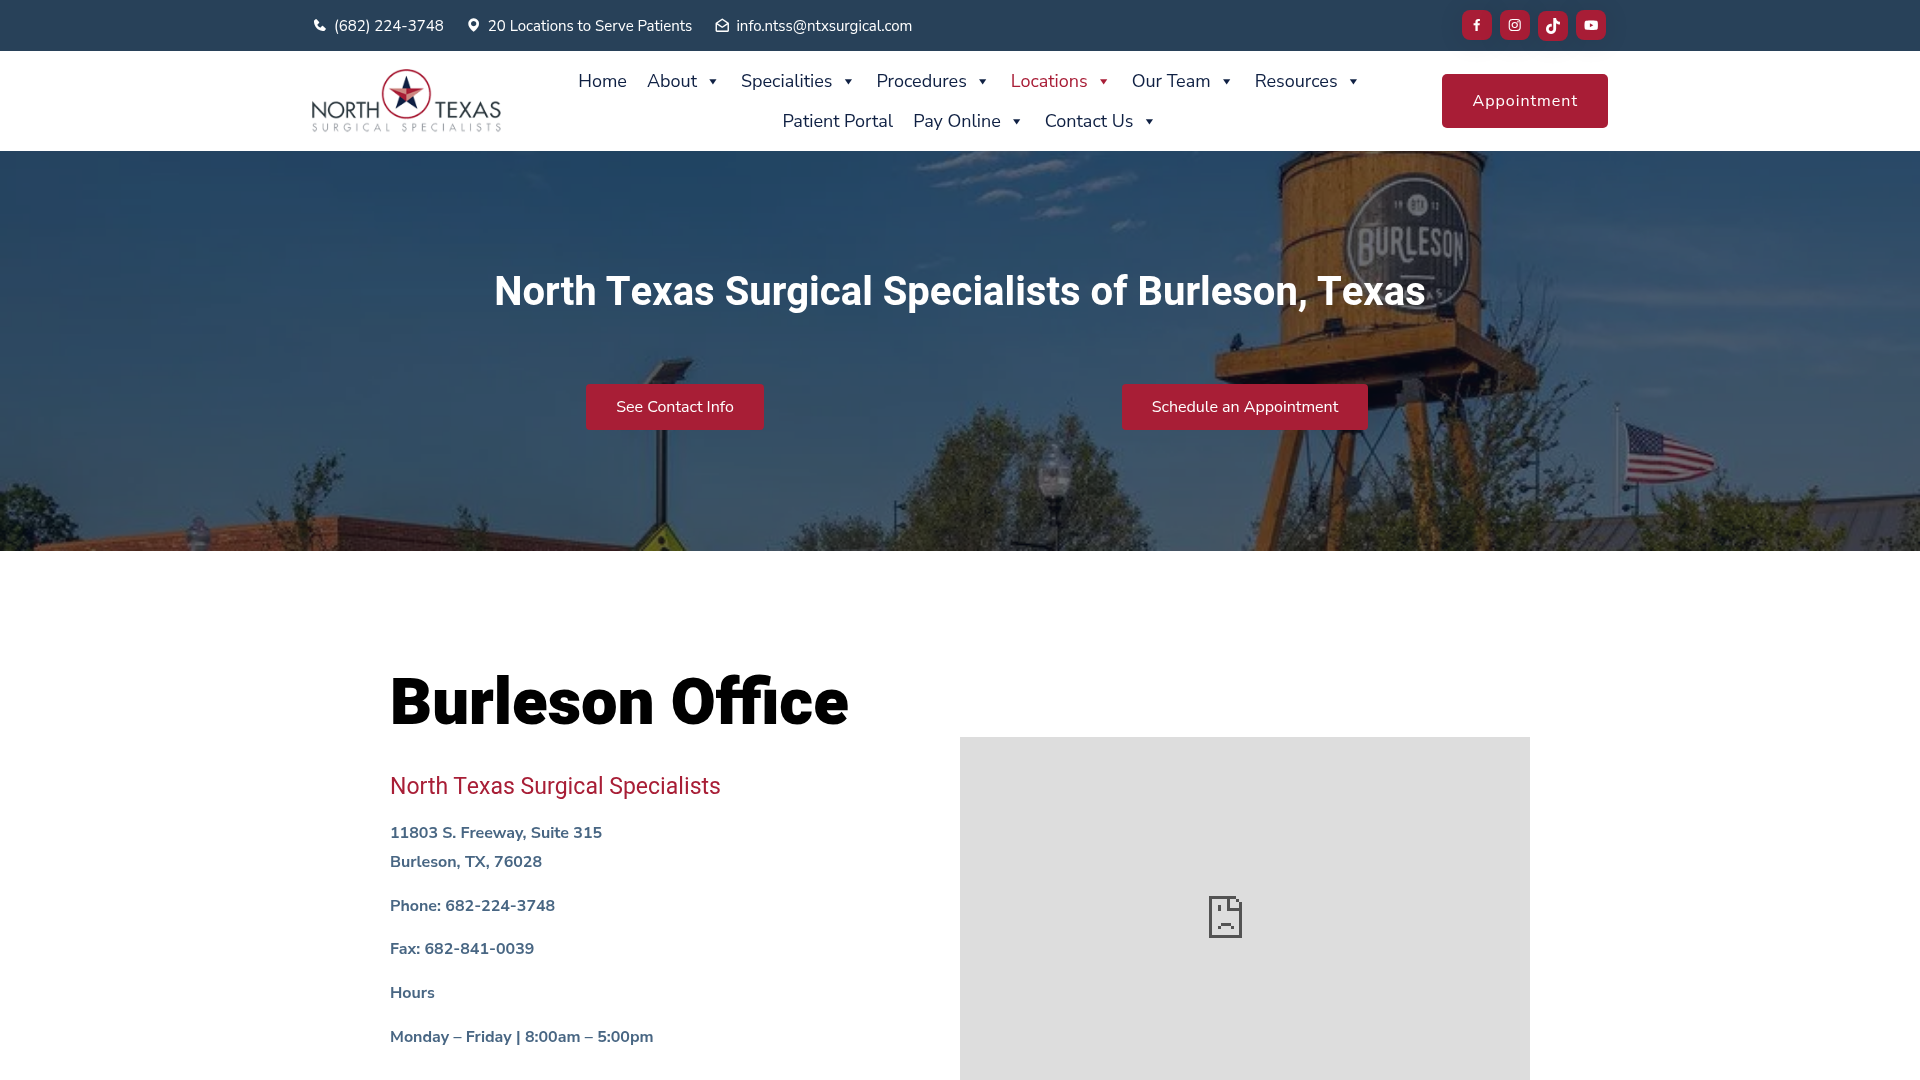
Task: Open the Patient Portal link
Action: (837, 121)
